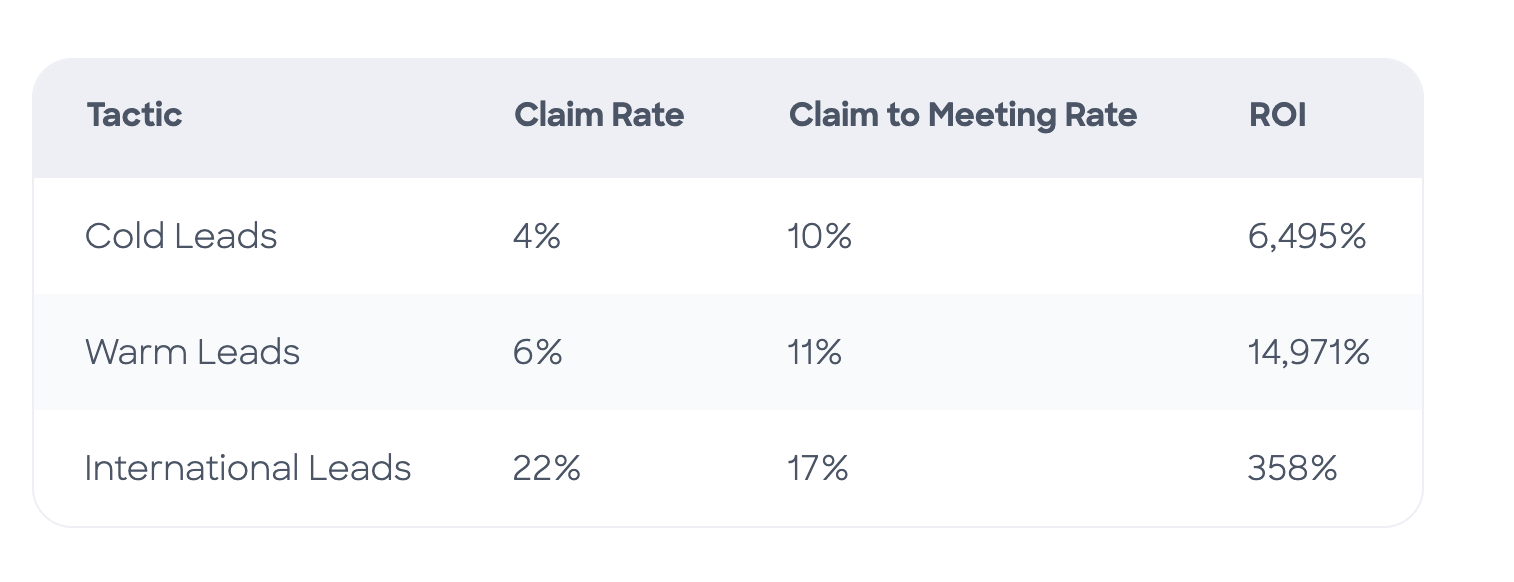Click the 22% claim rate cell

[x=547, y=468]
